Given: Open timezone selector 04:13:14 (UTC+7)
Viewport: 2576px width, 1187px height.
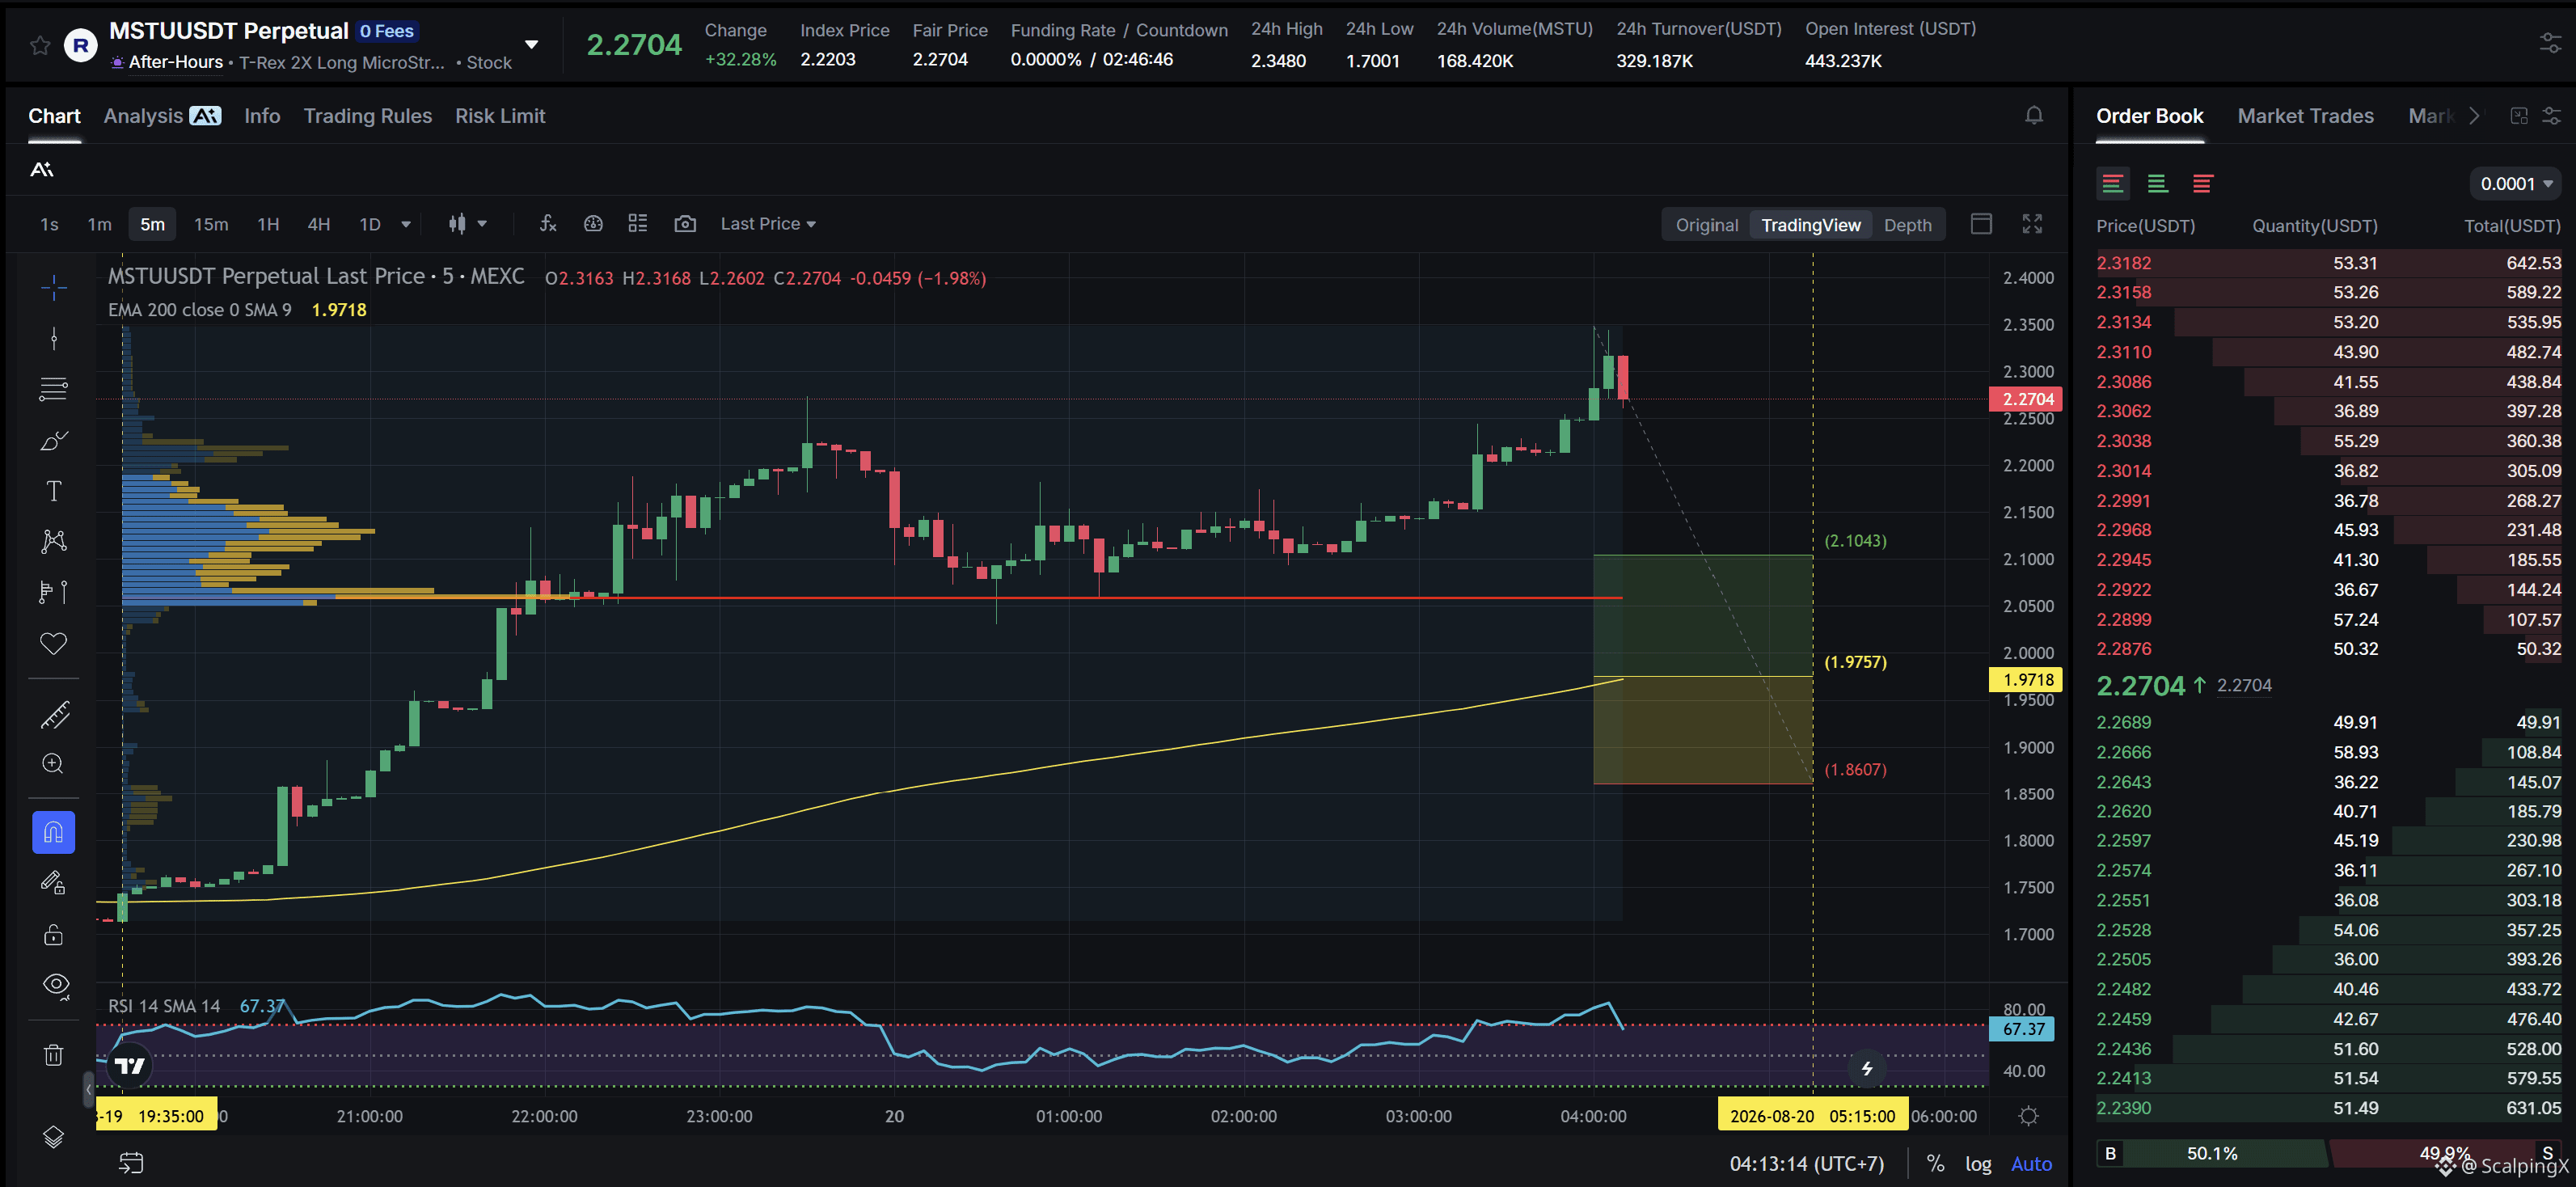Looking at the screenshot, I should point(1807,1164).
